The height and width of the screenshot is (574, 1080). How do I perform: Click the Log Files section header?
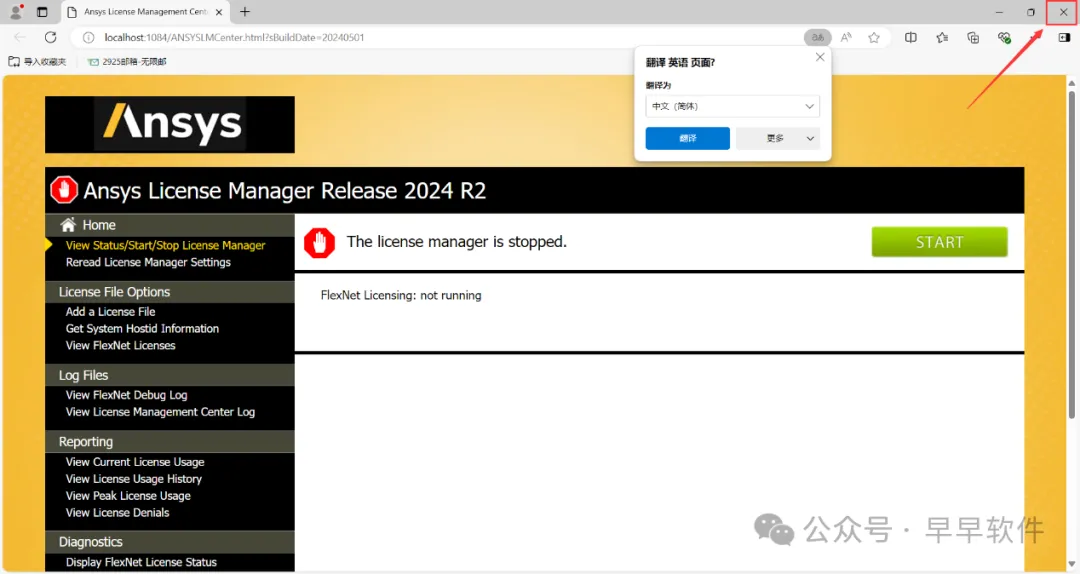pyautogui.click(x=169, y=375)
